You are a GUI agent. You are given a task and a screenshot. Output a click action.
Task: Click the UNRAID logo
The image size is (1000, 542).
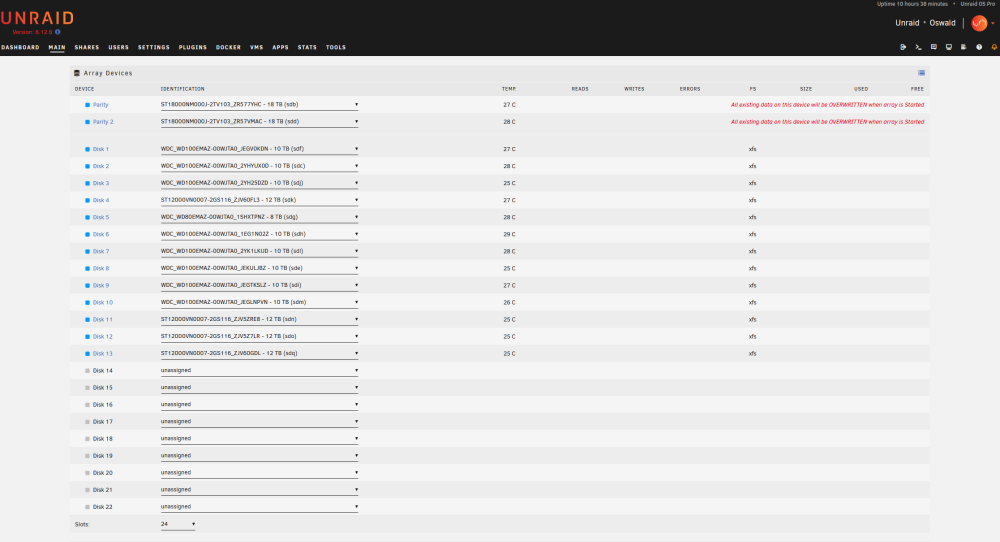(x=37, y=18)
